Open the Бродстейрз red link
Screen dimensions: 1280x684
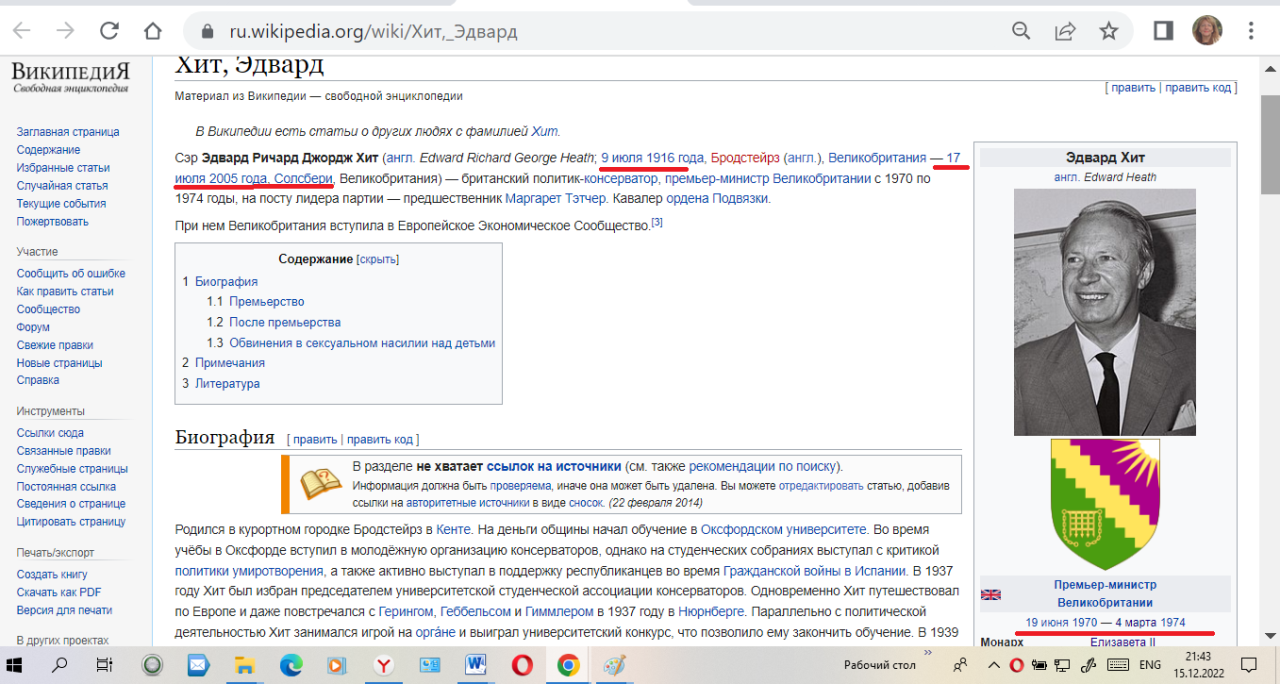[745, 158]
